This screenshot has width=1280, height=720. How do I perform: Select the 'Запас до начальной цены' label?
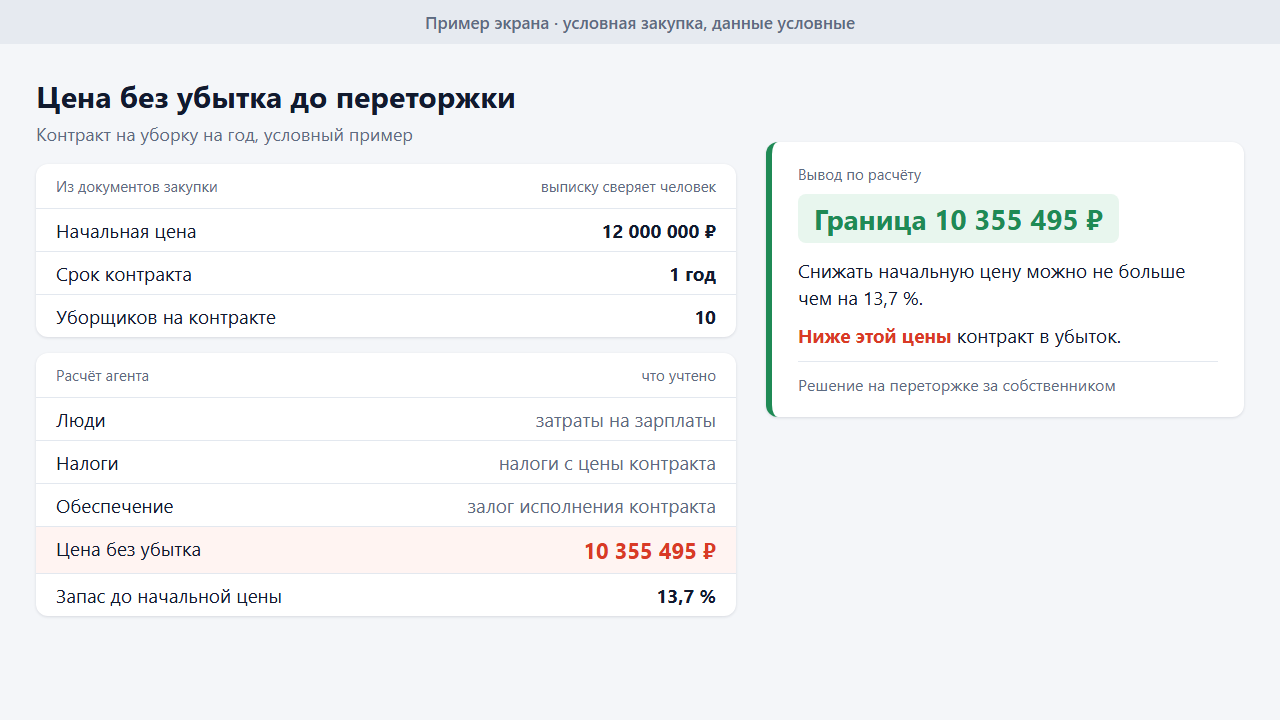coord(169,597)
